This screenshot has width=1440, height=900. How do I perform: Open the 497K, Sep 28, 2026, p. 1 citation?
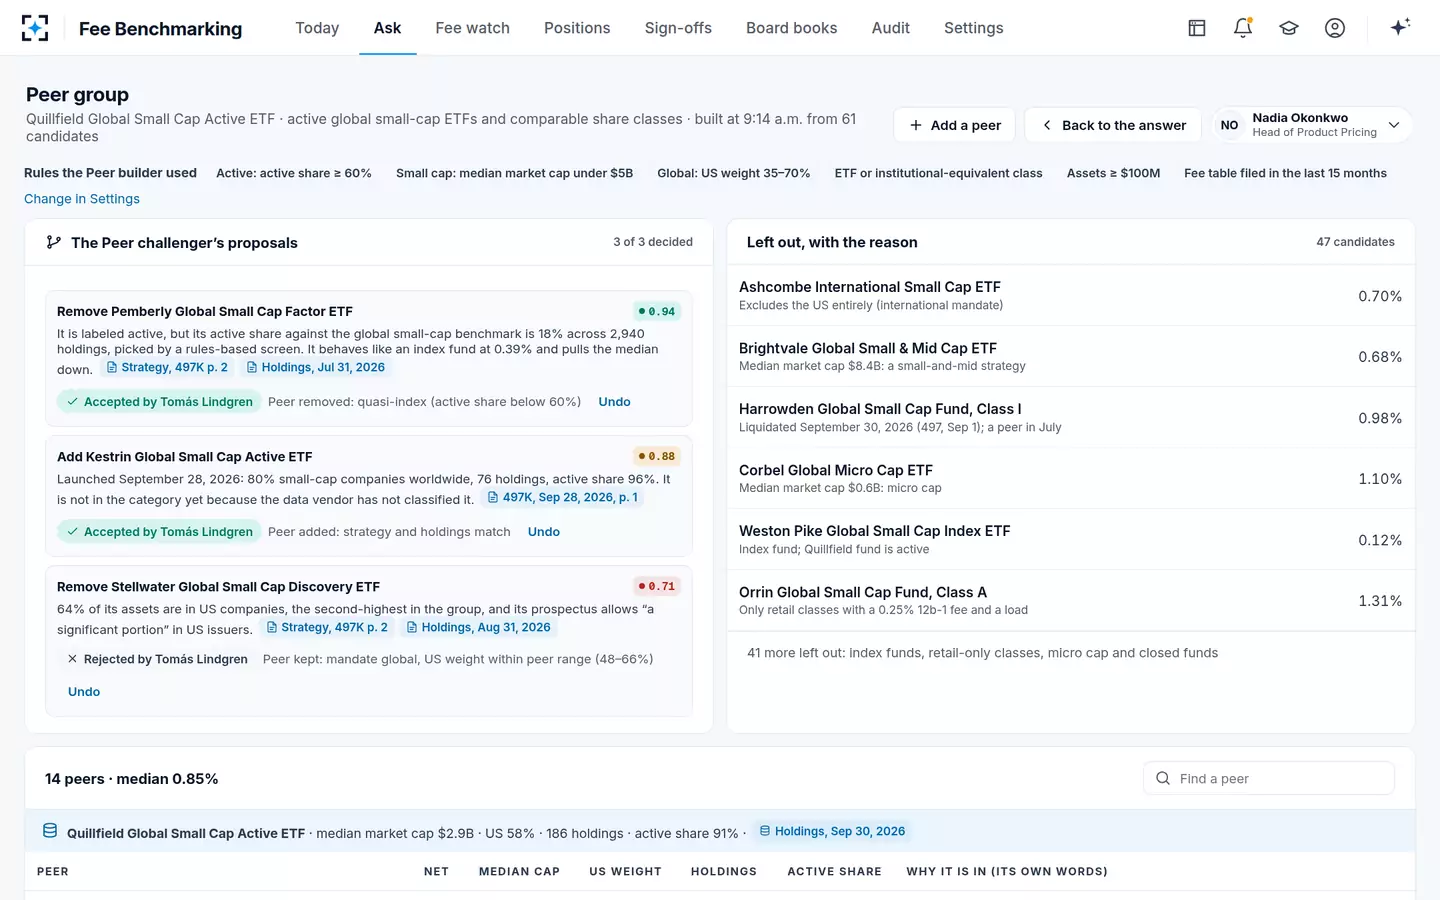point(562,497)
